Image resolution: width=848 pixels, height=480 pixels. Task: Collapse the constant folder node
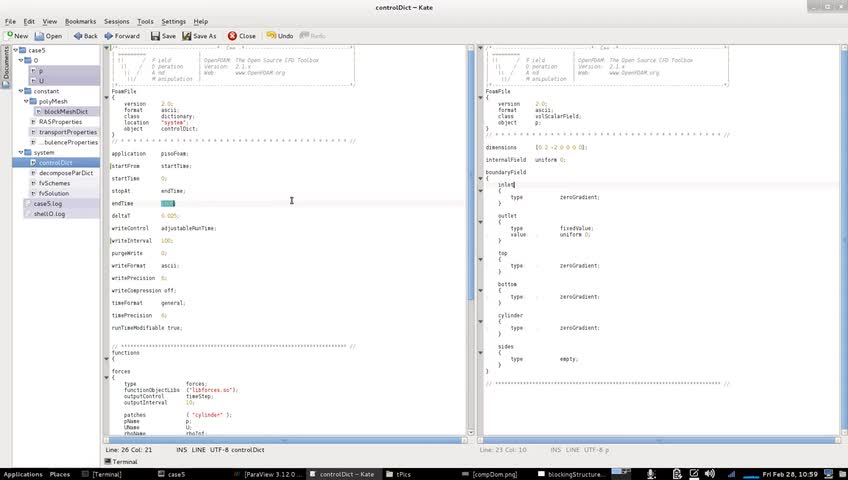pos(23,91)
